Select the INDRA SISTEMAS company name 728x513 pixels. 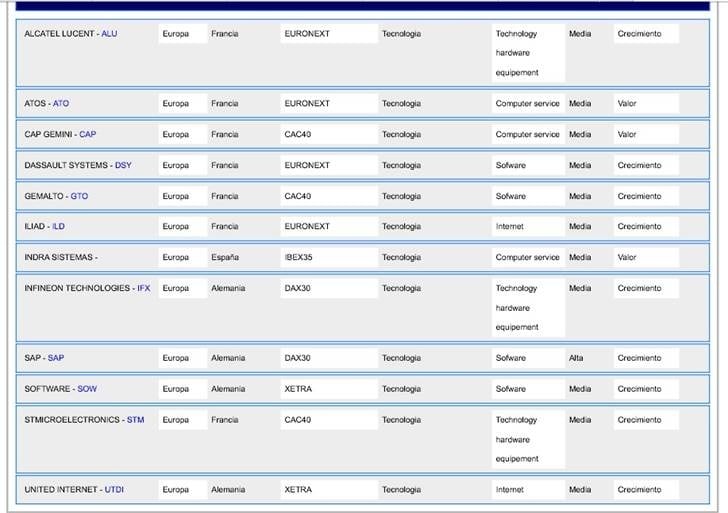[x=58, y=257]
